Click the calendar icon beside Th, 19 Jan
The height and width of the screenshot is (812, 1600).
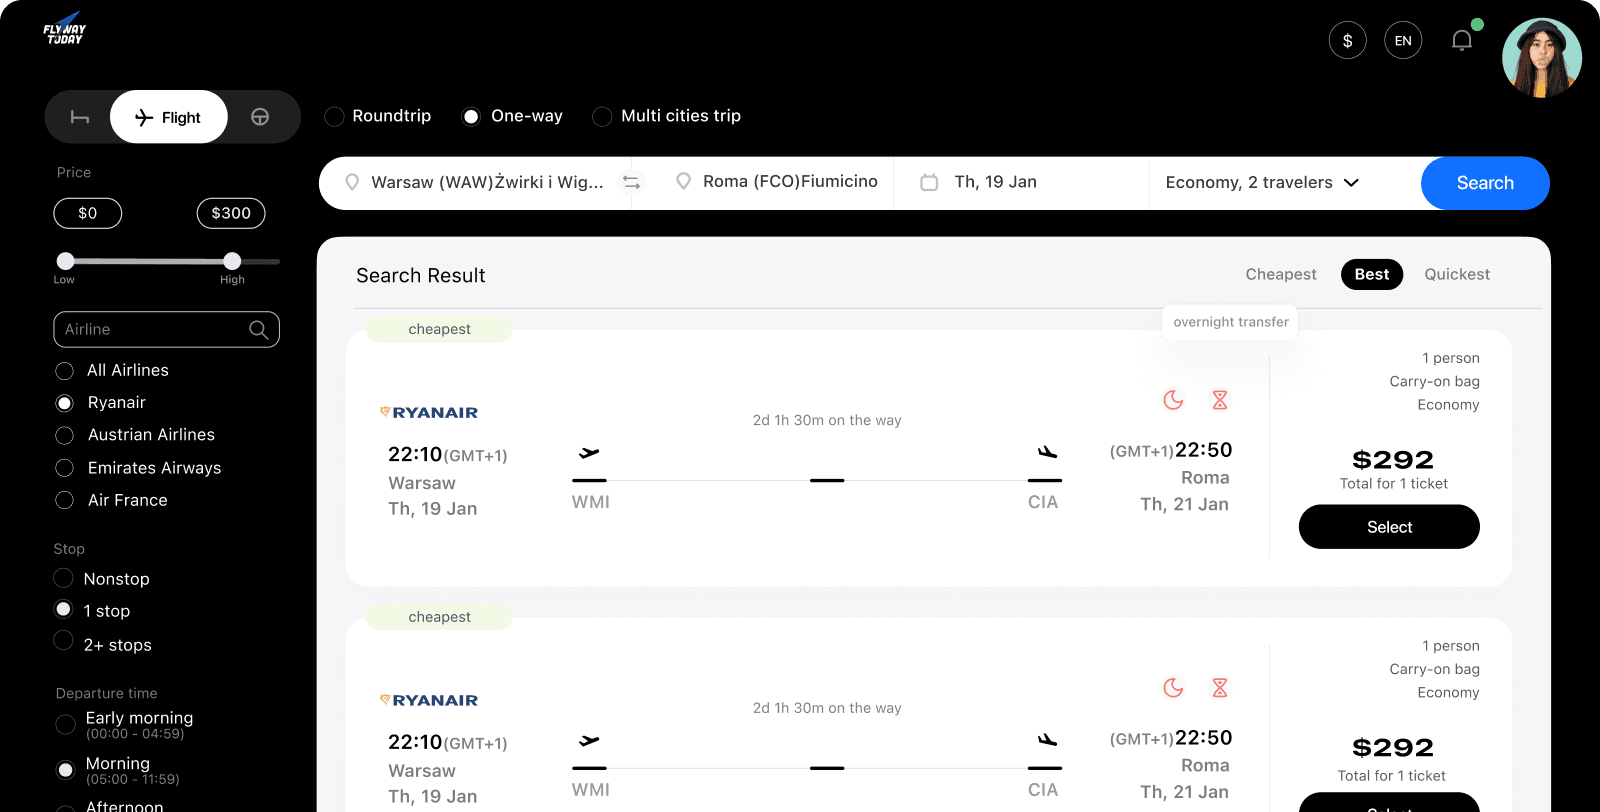[929, 183]
